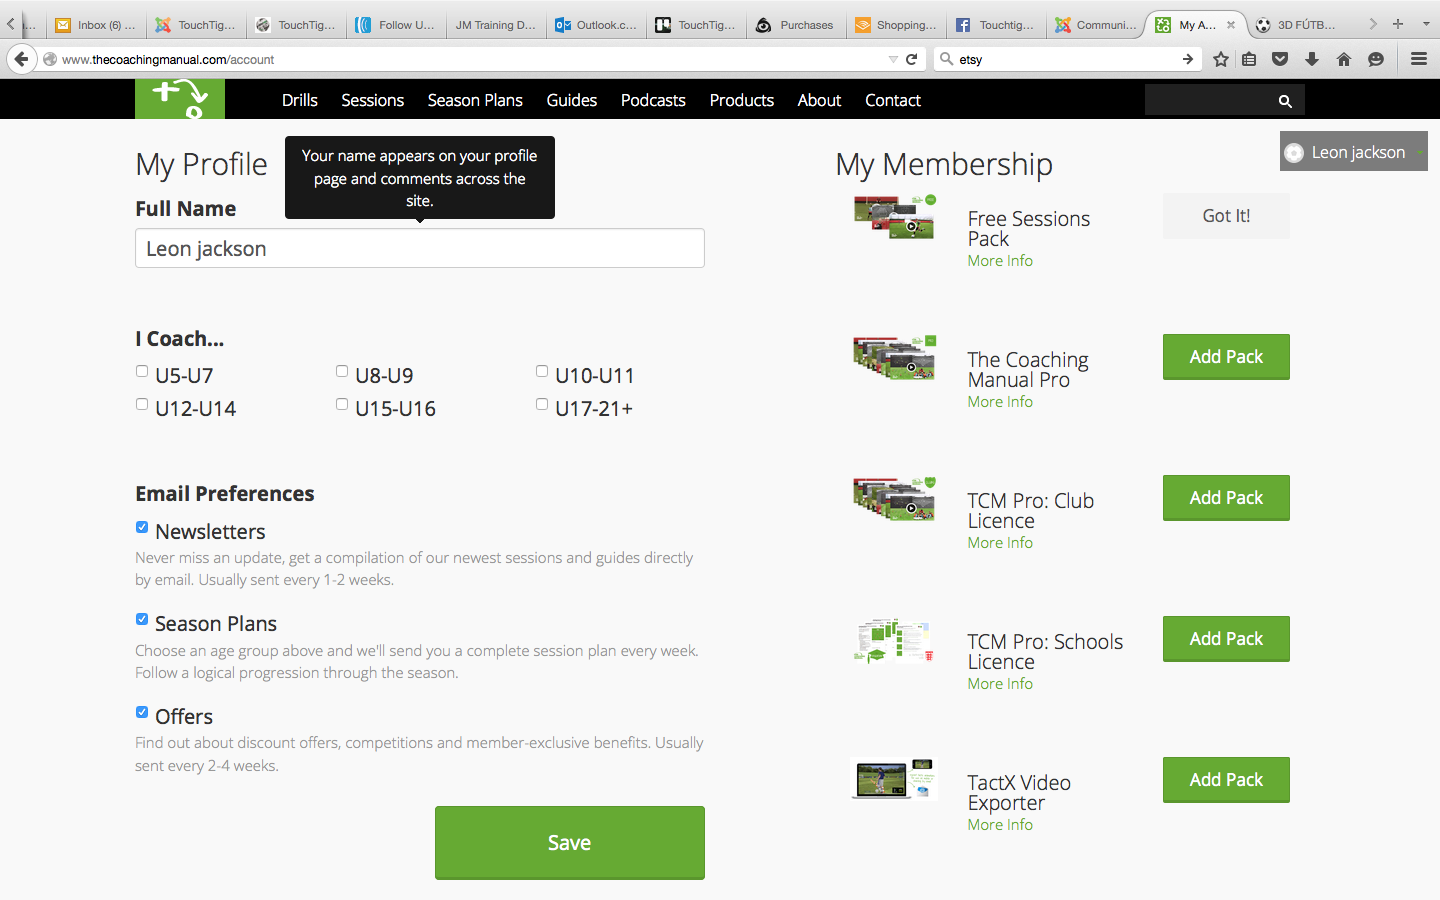Check the U12-U14 age group
The height and width of the screenshot is (900, 1440).
coord(142,404)
